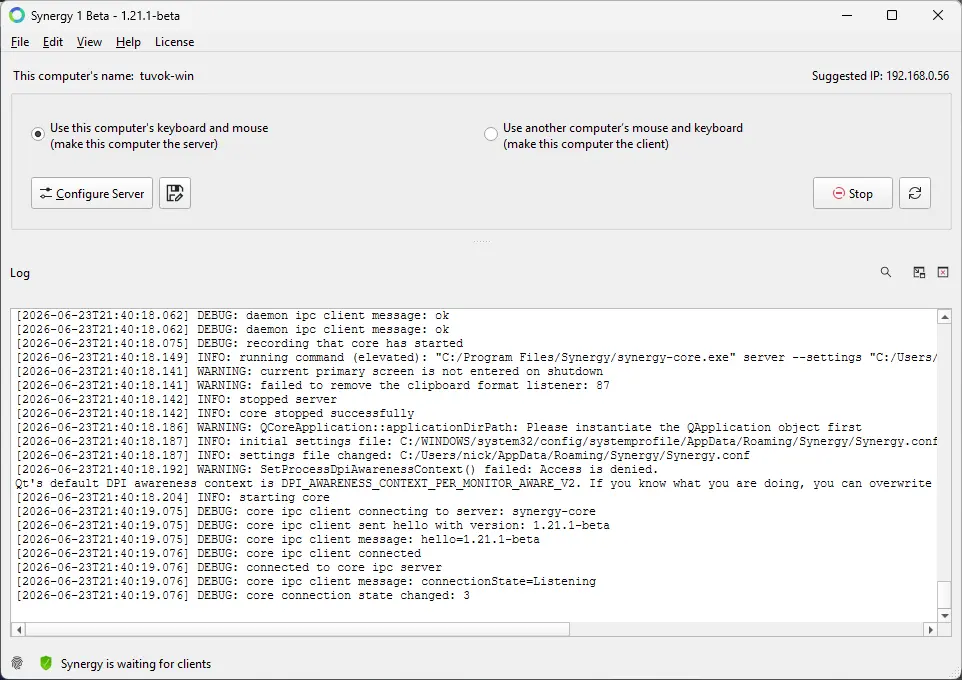This screenshot has height=680, width=962.
Task: Click the 'recording that core has started' log line
Action: tap(239, 344)
